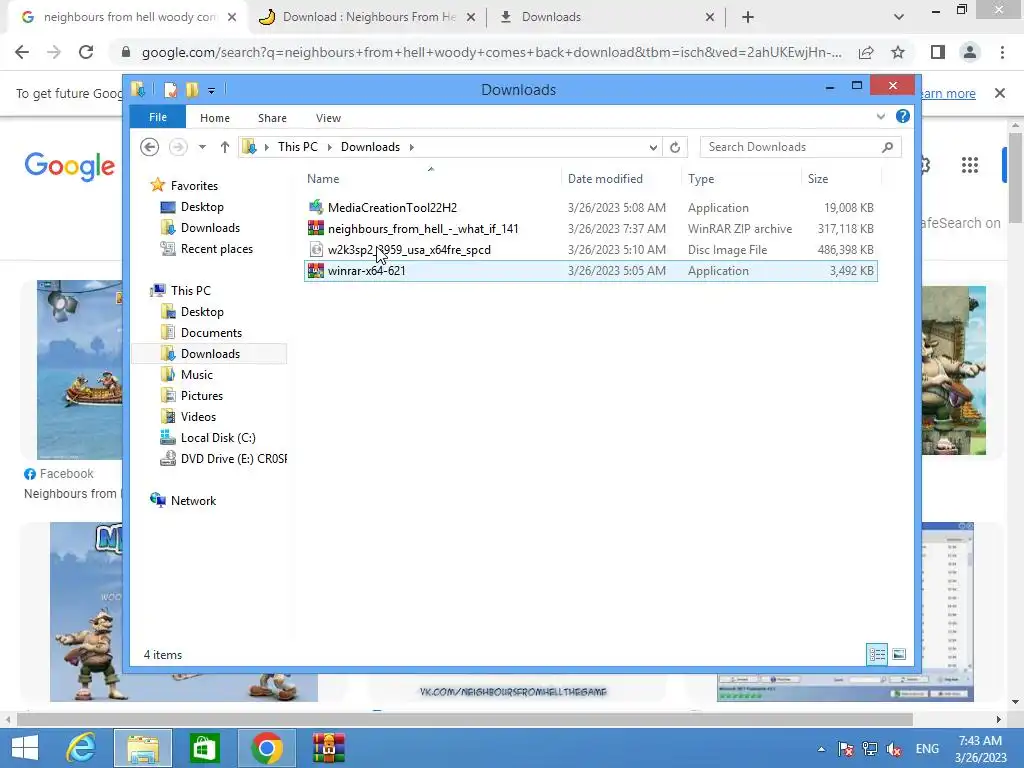Open the Home ribbon tab
Screen dimensions: 1024x768
[x=215, y=118]
